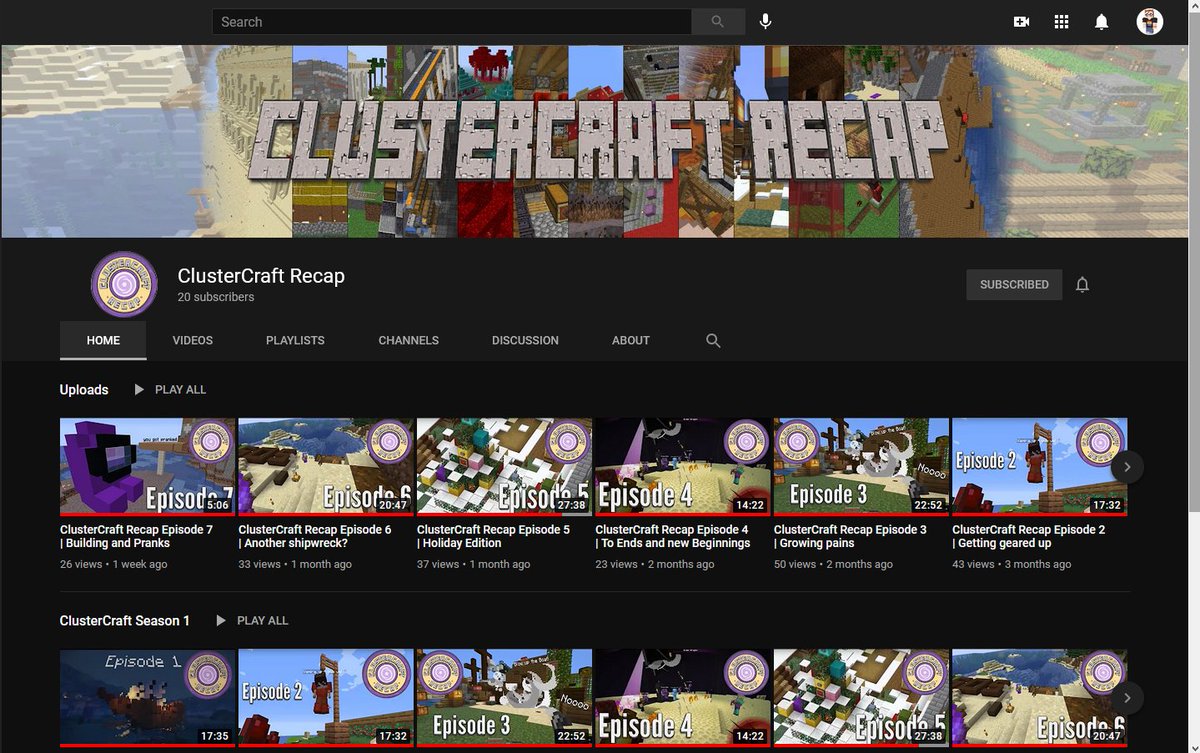Image resolution: width=1200 pixels, height=753 pixels.
Task: Open Episode 7 thumbnail in Uploads
Action: [x=148, y=466]
